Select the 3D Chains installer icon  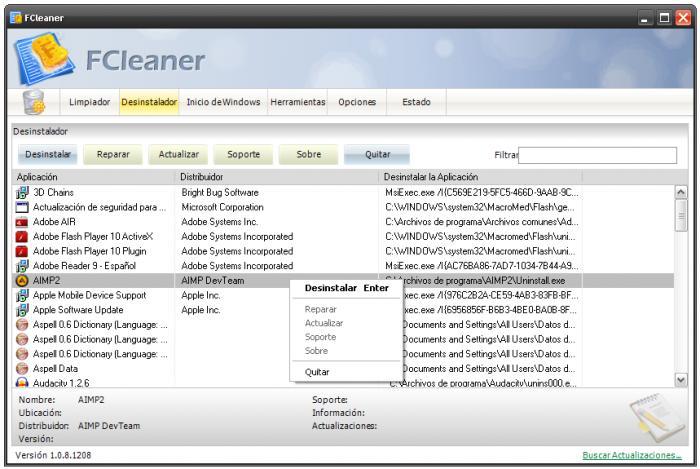(22, 193)
